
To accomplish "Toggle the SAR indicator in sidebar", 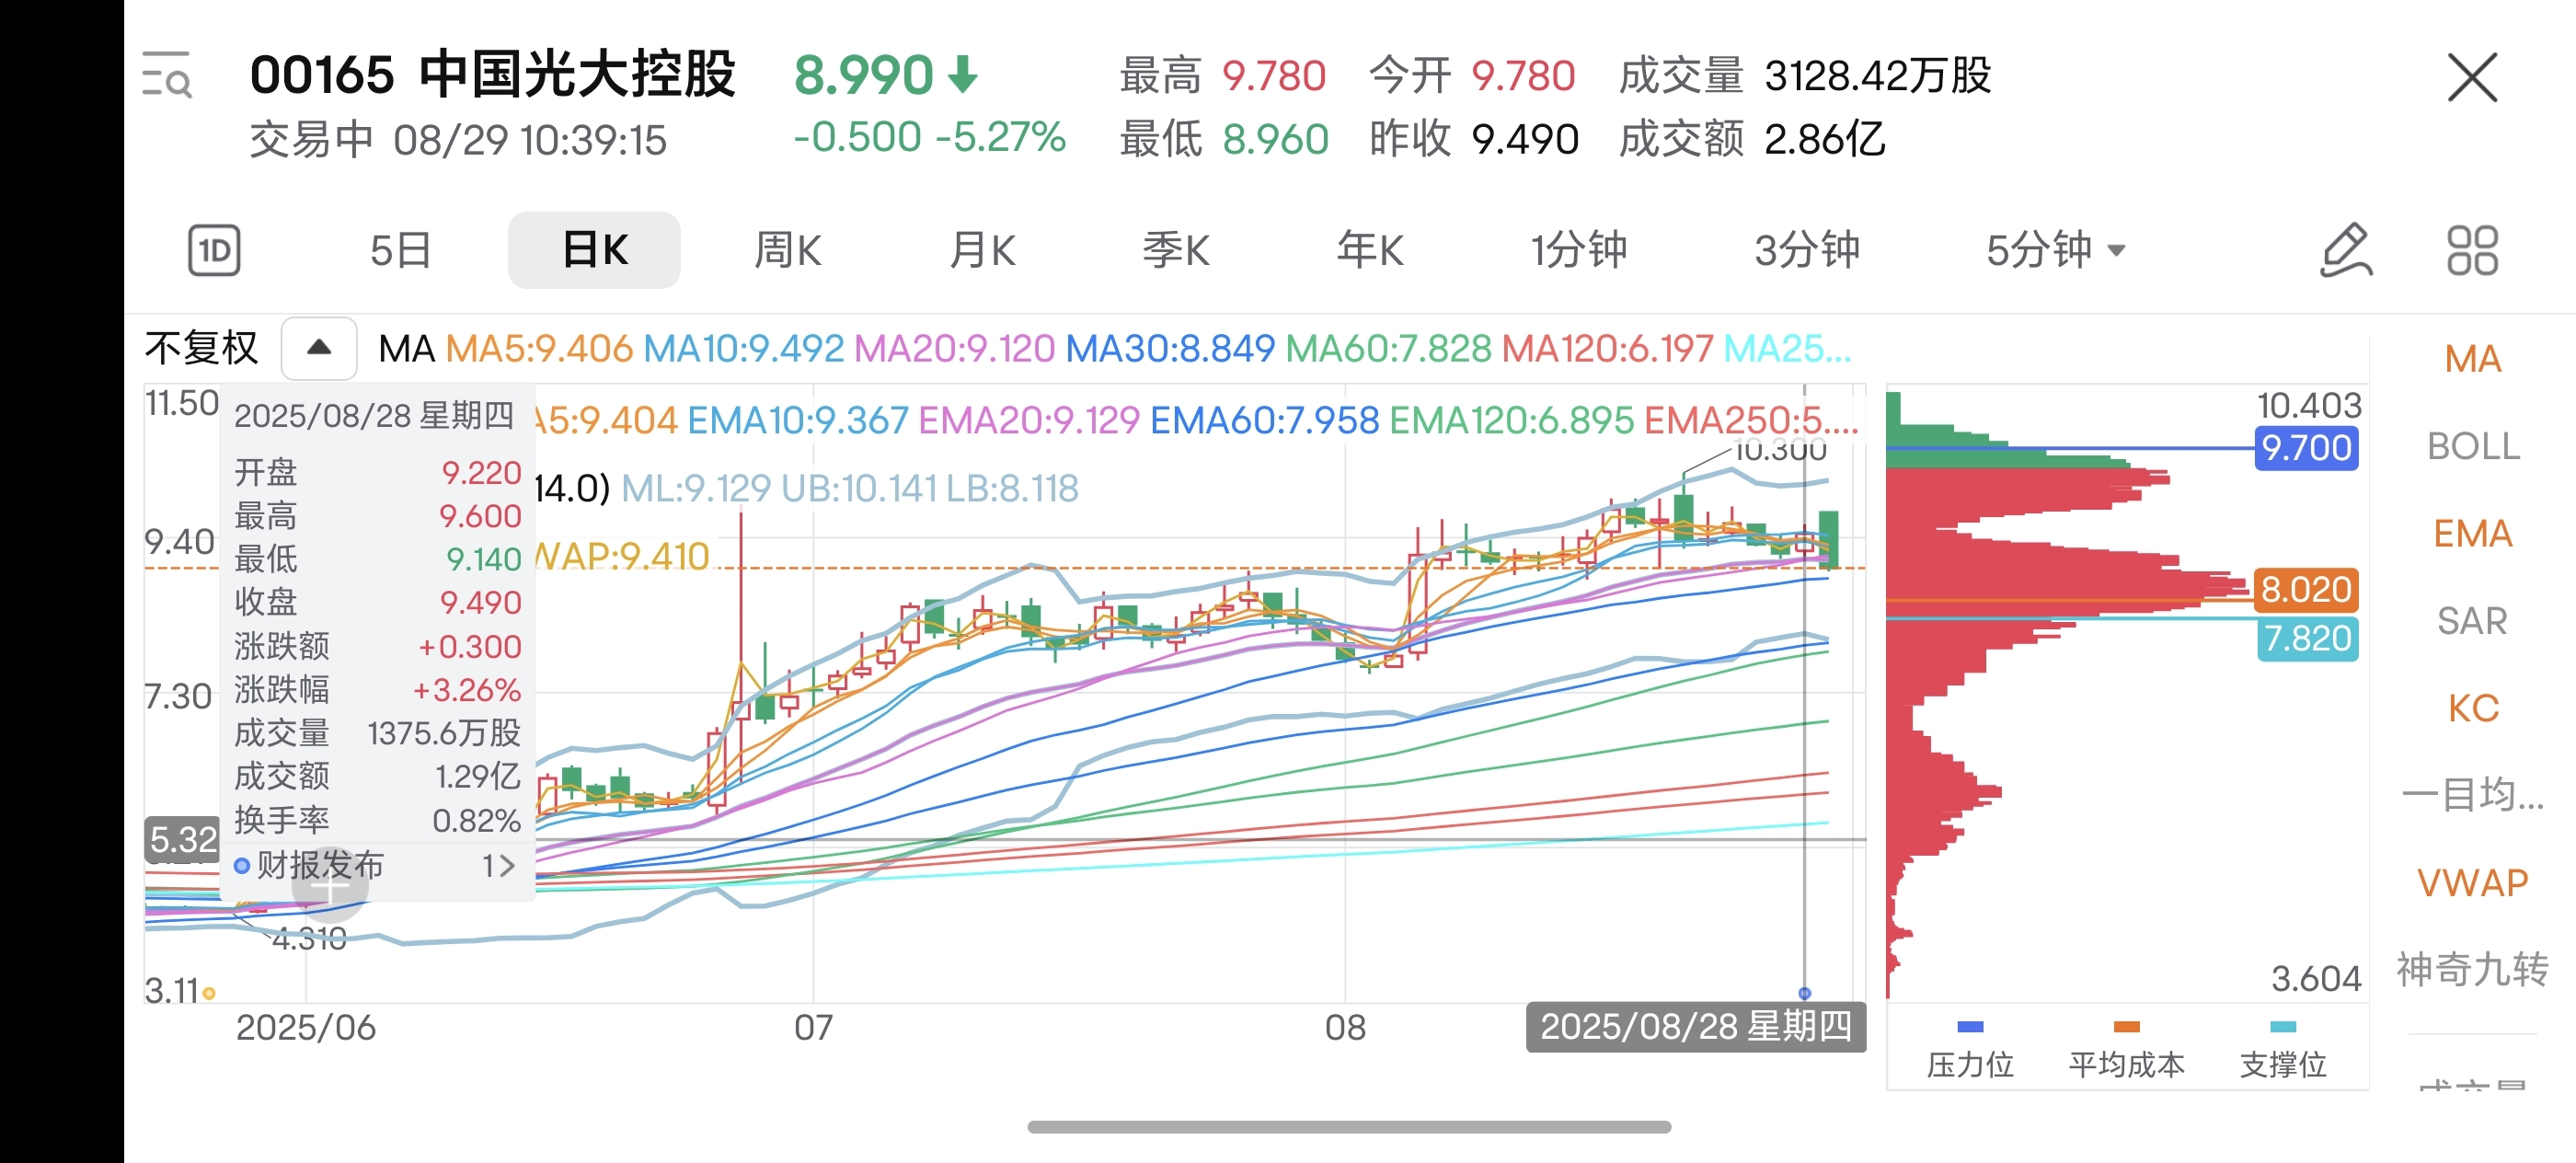I will (x=2472, y=621).
